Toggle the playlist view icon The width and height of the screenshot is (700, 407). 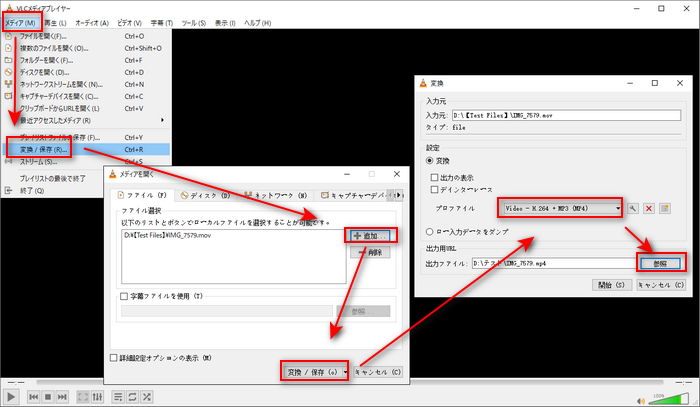tap(118, 397)
